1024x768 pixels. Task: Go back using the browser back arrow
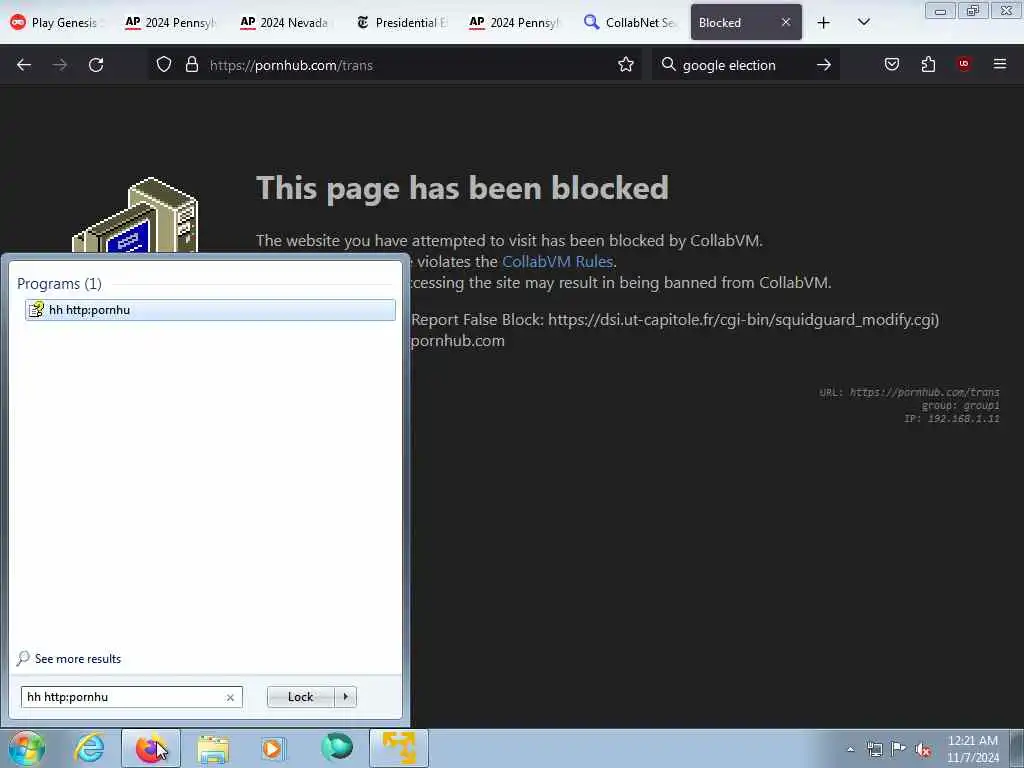[24, 65]
